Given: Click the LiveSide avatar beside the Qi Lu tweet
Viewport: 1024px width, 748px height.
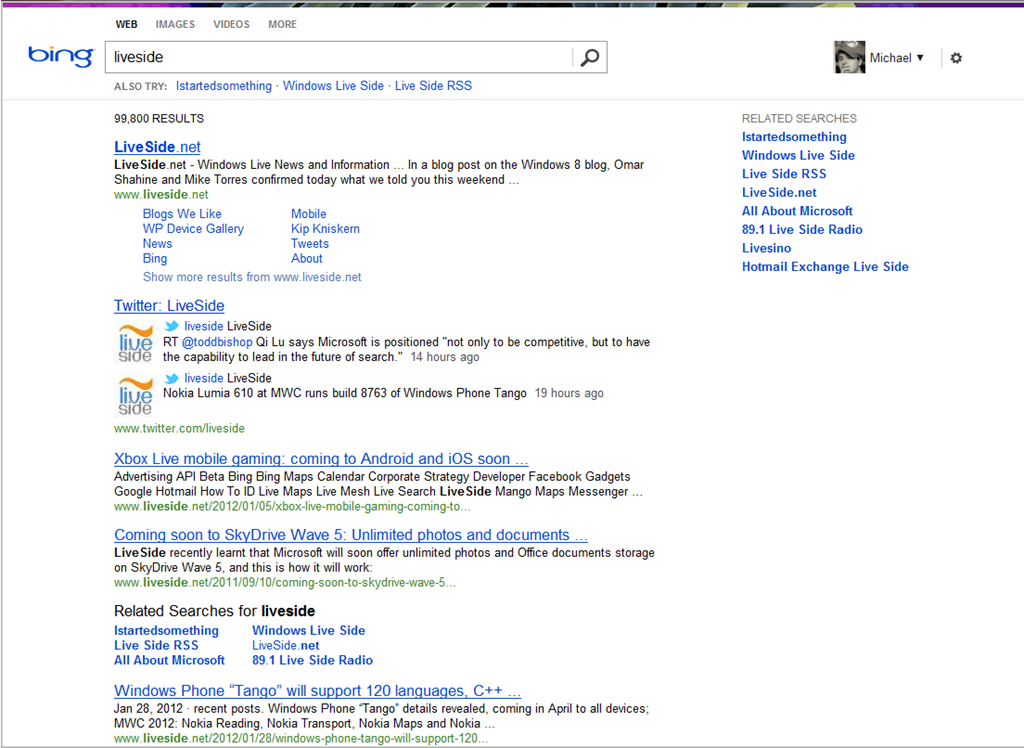Looking at the screenshot, I should 135,342.
